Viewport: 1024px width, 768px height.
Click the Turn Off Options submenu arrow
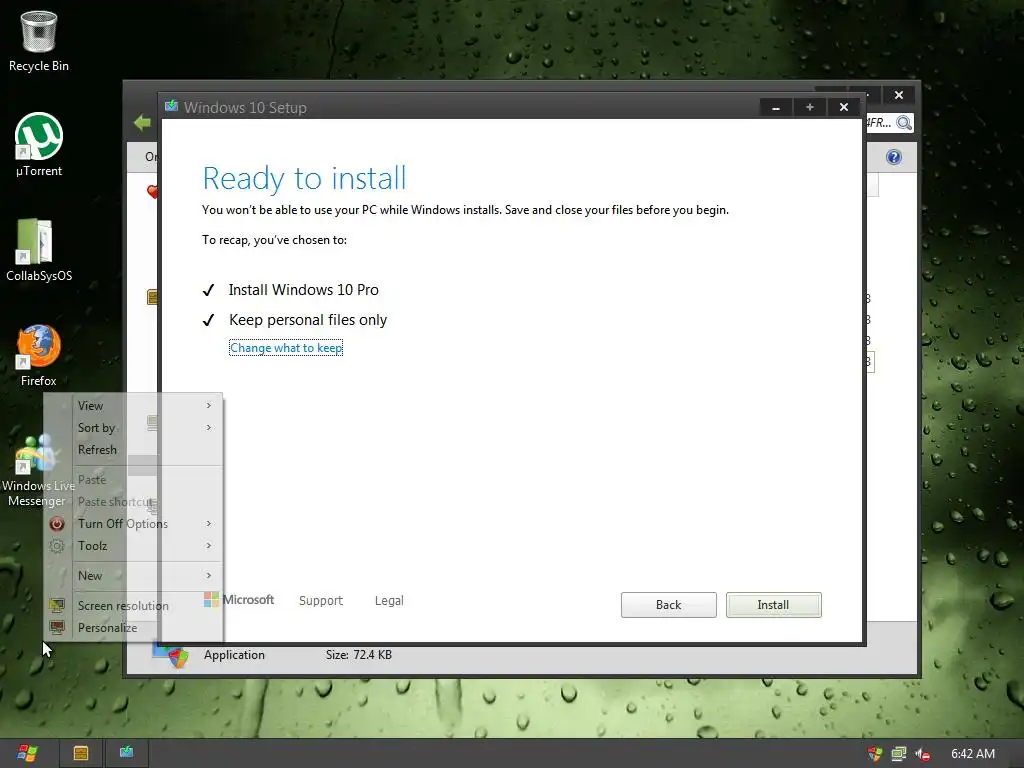click(209, 524)
